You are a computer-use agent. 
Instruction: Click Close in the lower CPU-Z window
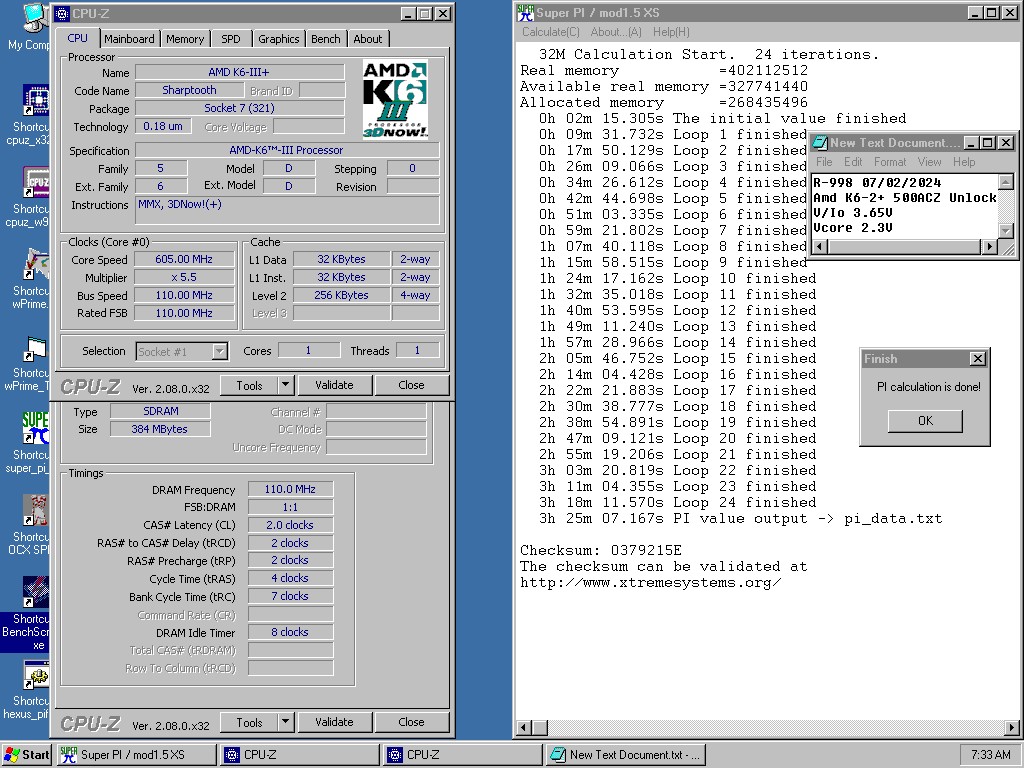[411, 722]
